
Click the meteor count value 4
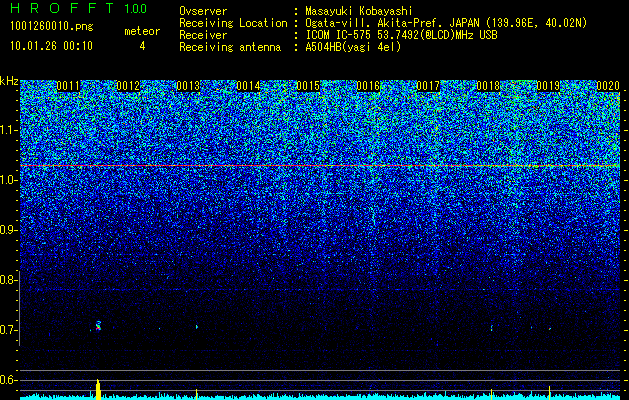[142, 46]
